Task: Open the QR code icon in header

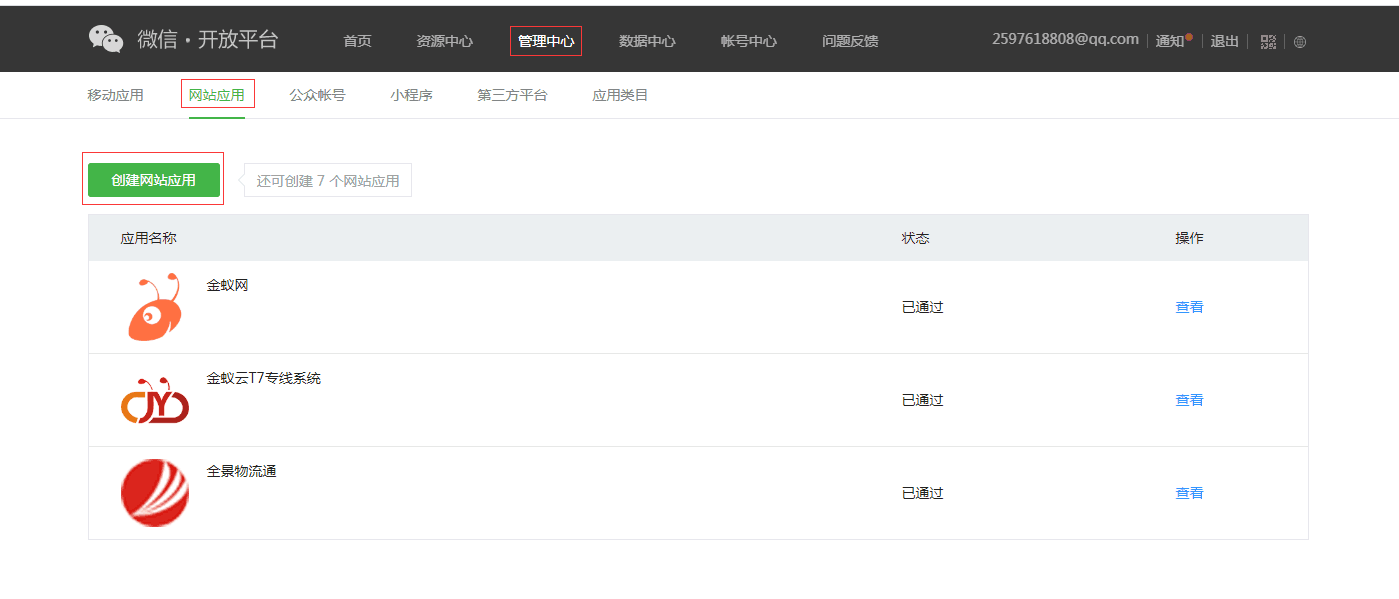Action: tap(1268, 41)
